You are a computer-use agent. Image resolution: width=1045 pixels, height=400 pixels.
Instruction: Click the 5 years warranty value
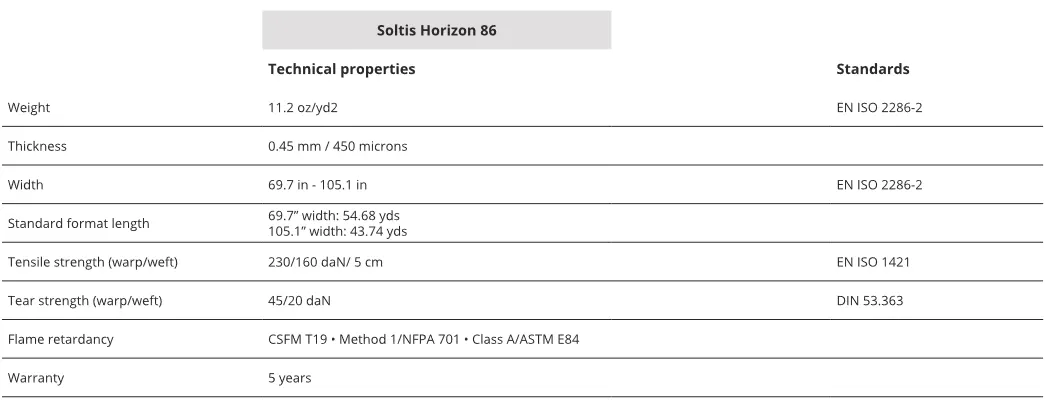289,379
